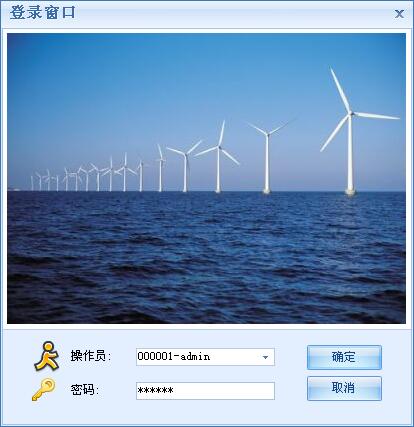The height and width of the screenshot is (427, 414).
Task: Click the golden key password icon
Action: [44, 389]
